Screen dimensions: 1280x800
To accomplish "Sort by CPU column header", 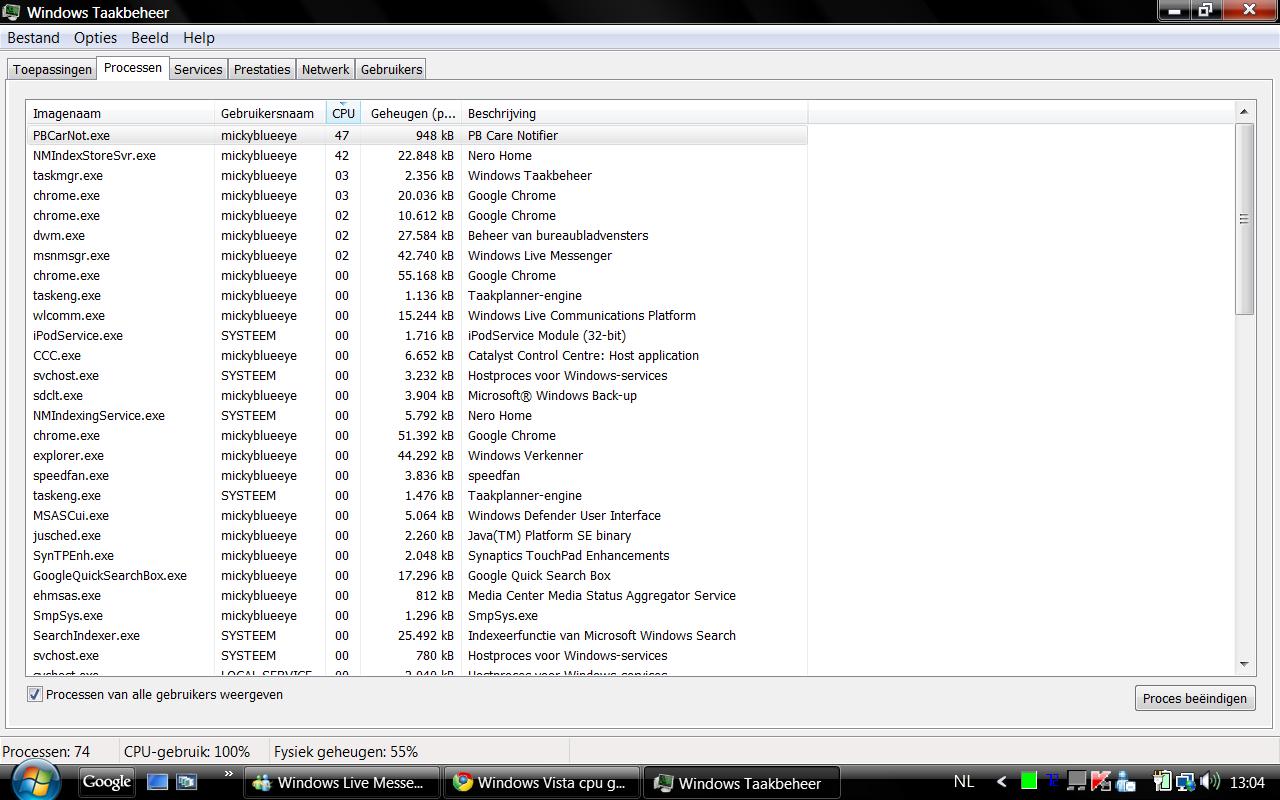I will point(343,113).
